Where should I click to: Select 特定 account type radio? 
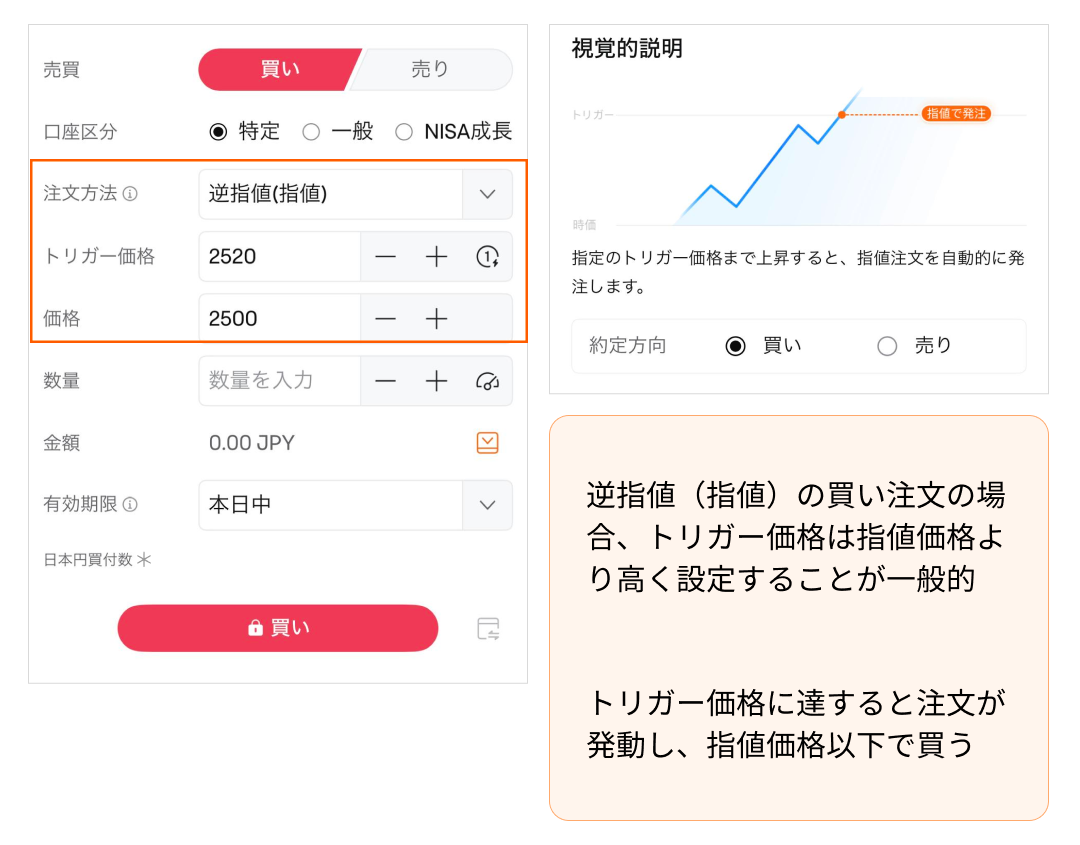click(x=218, y=132)
